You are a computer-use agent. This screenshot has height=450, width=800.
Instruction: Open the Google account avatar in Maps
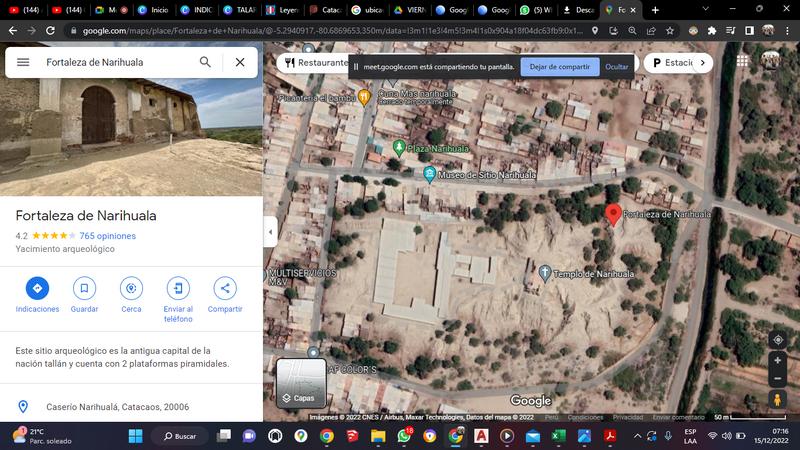770,61
